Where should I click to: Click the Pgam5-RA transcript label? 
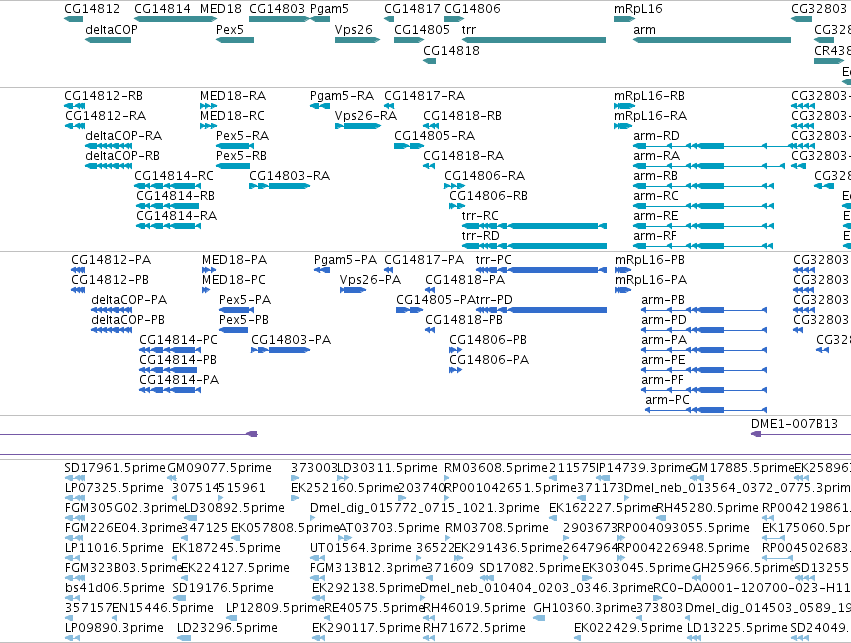[x=342, y=96]
